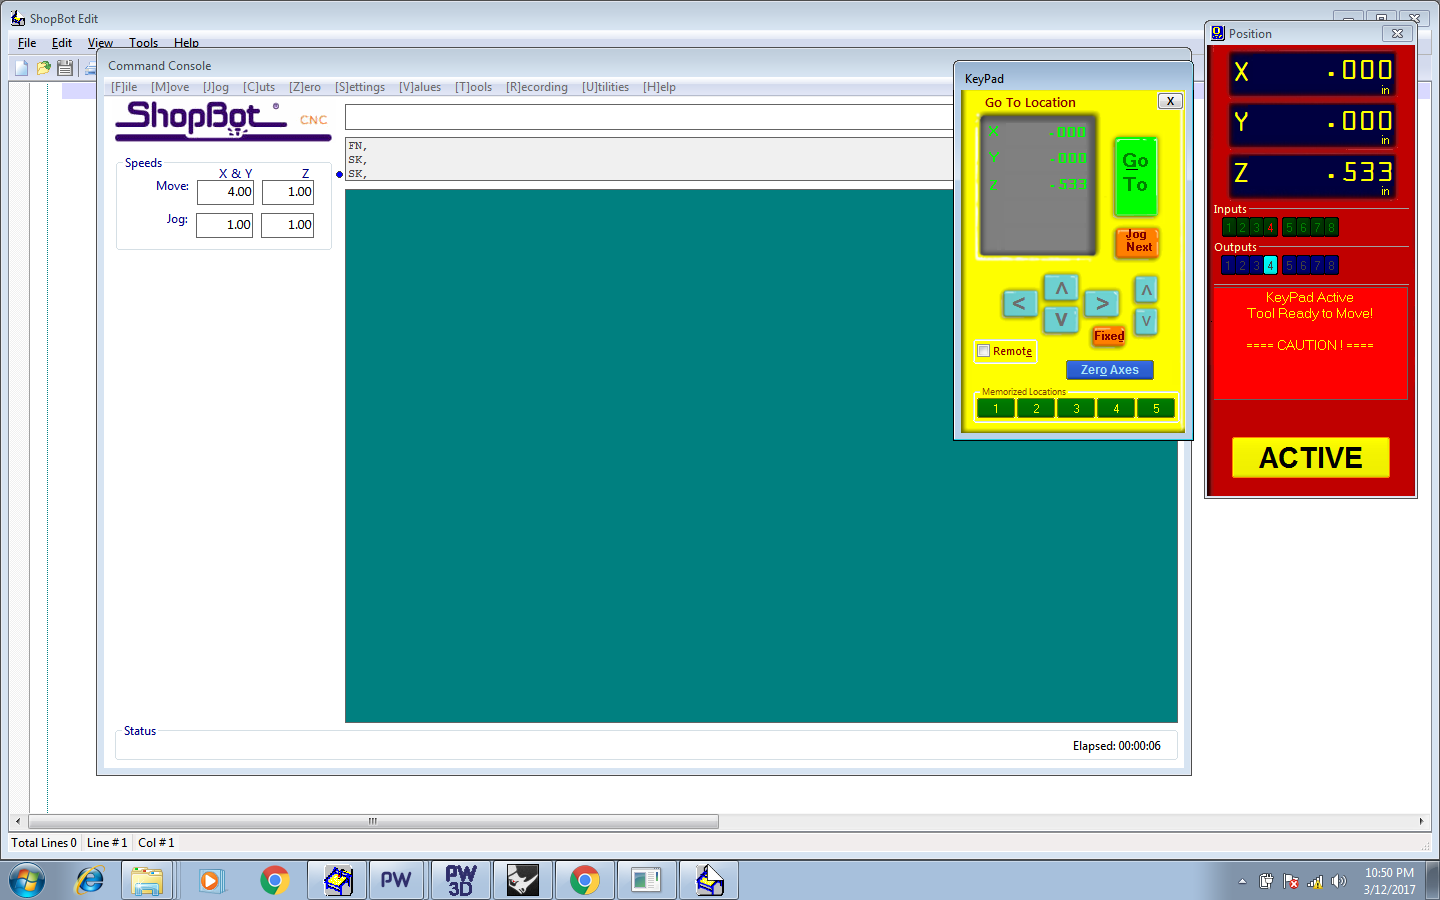This screenshot has width=1440, height=900.
Task: Click the Jog Z speed field
Action: (x=288, y=225)
